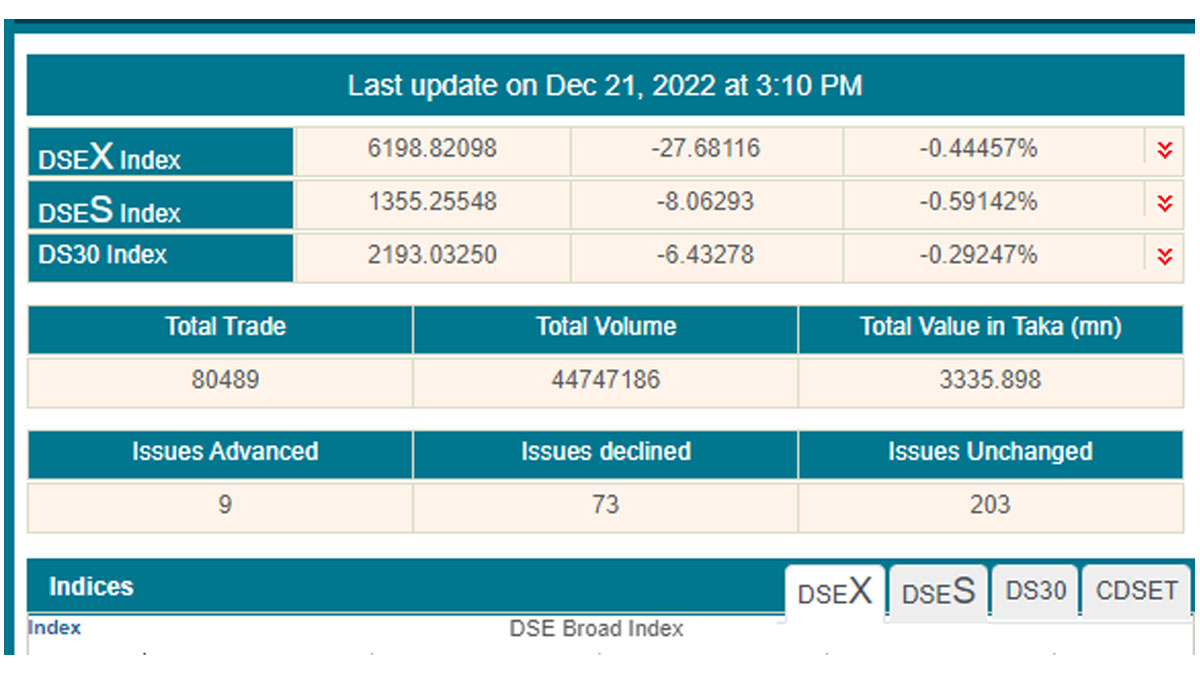Click the Issues declined header

(x=606, y=452)
